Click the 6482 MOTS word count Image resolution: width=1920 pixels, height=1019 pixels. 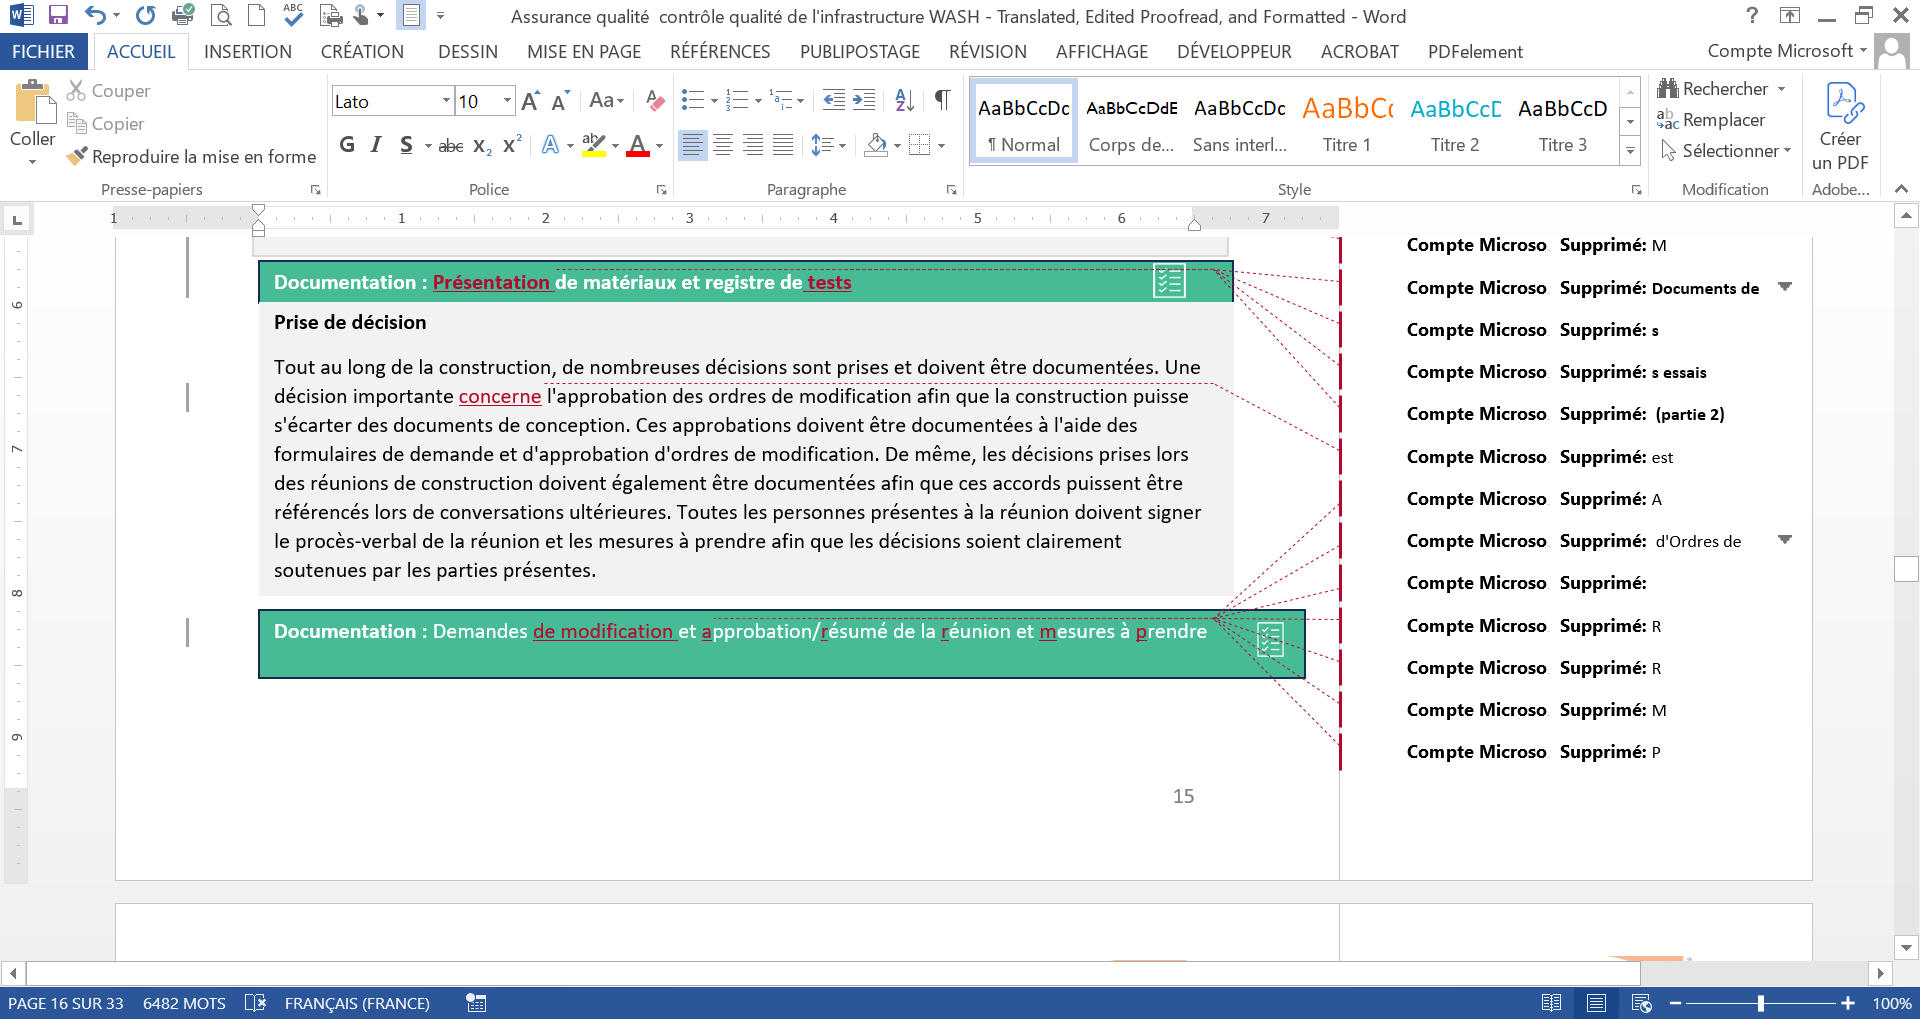click(x=184, y=1003)
